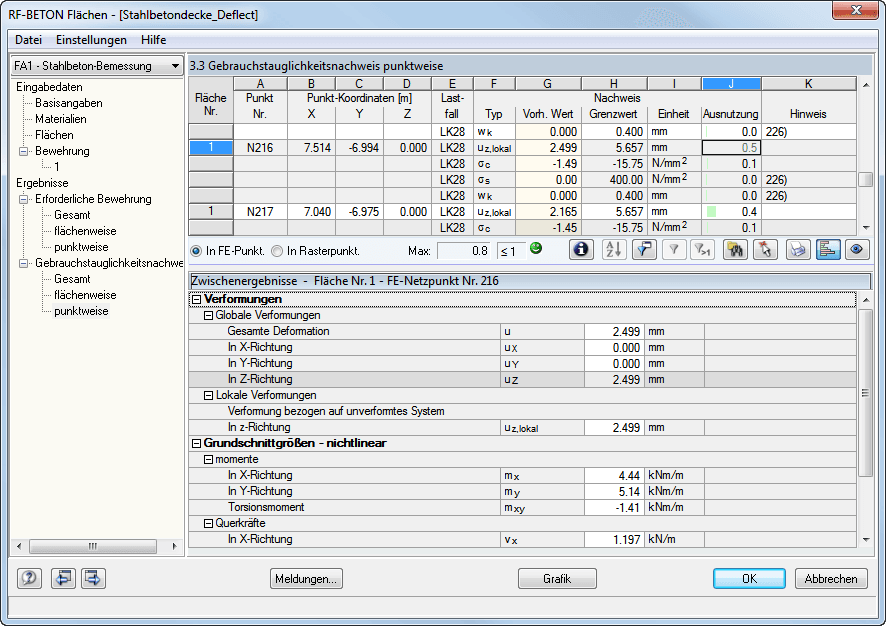Click Grenzwert cell 400.00
Viewport: 886px width, 626px height.
(x=614, y=180)
